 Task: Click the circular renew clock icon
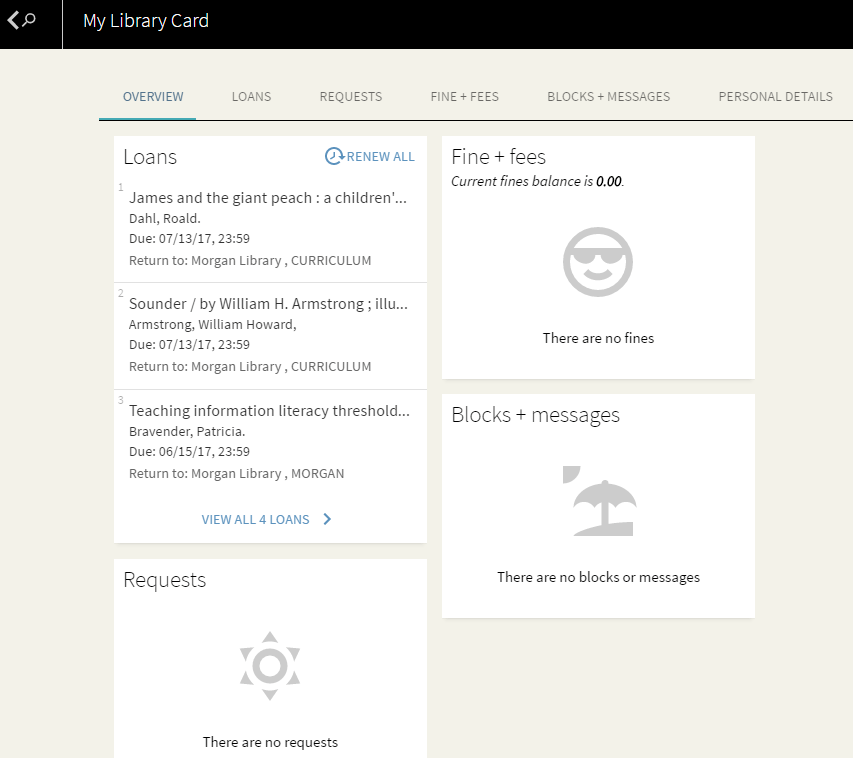click(333, 156)
